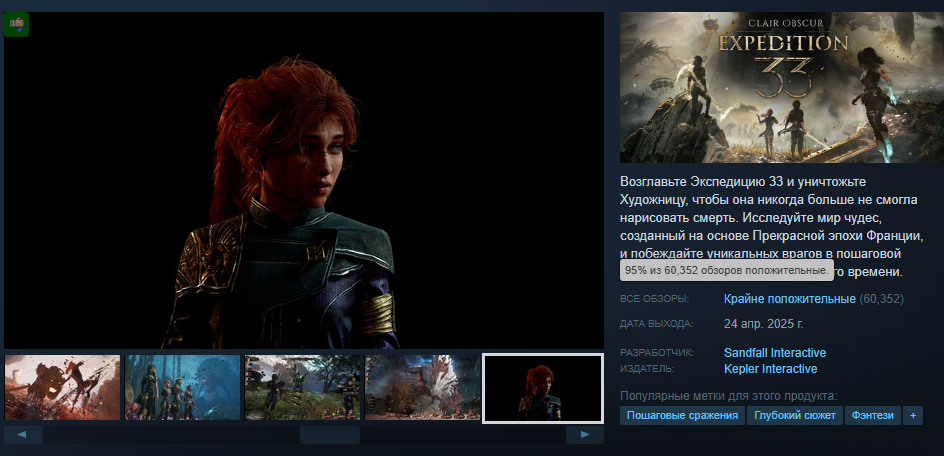944x456 pixels.
Task: Click the plus button to add tags
Action: [913, 416]
